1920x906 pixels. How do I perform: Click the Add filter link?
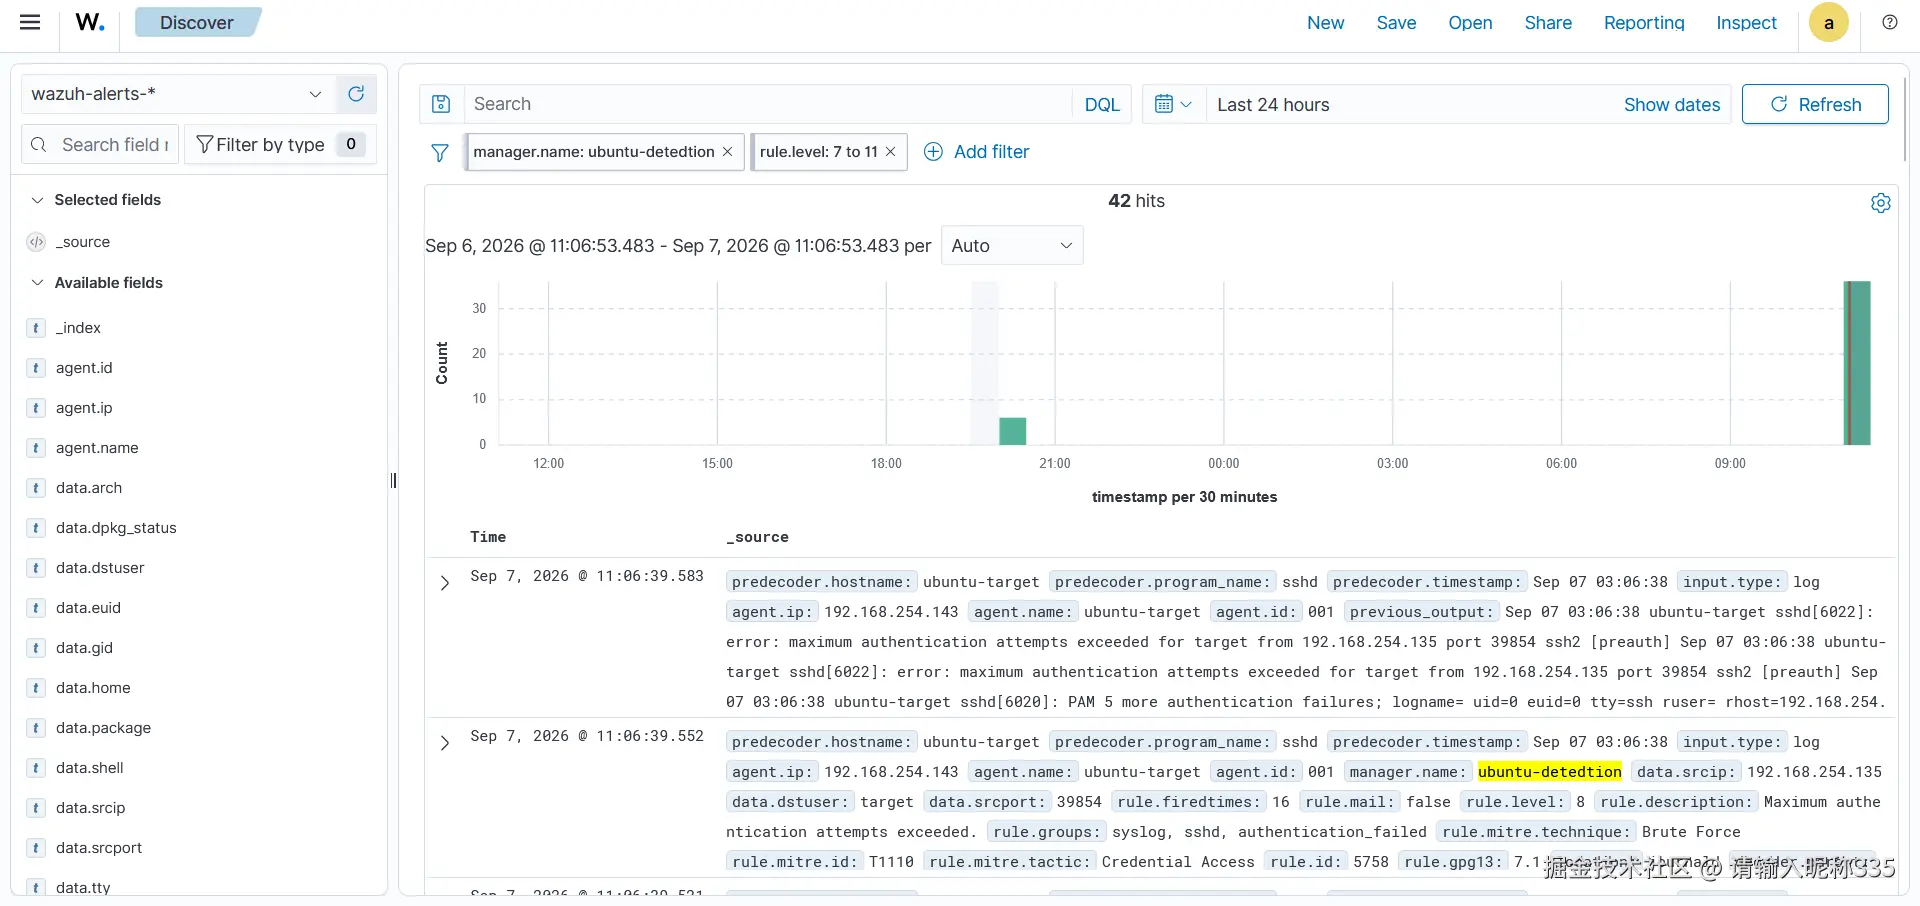pos(976,152)
